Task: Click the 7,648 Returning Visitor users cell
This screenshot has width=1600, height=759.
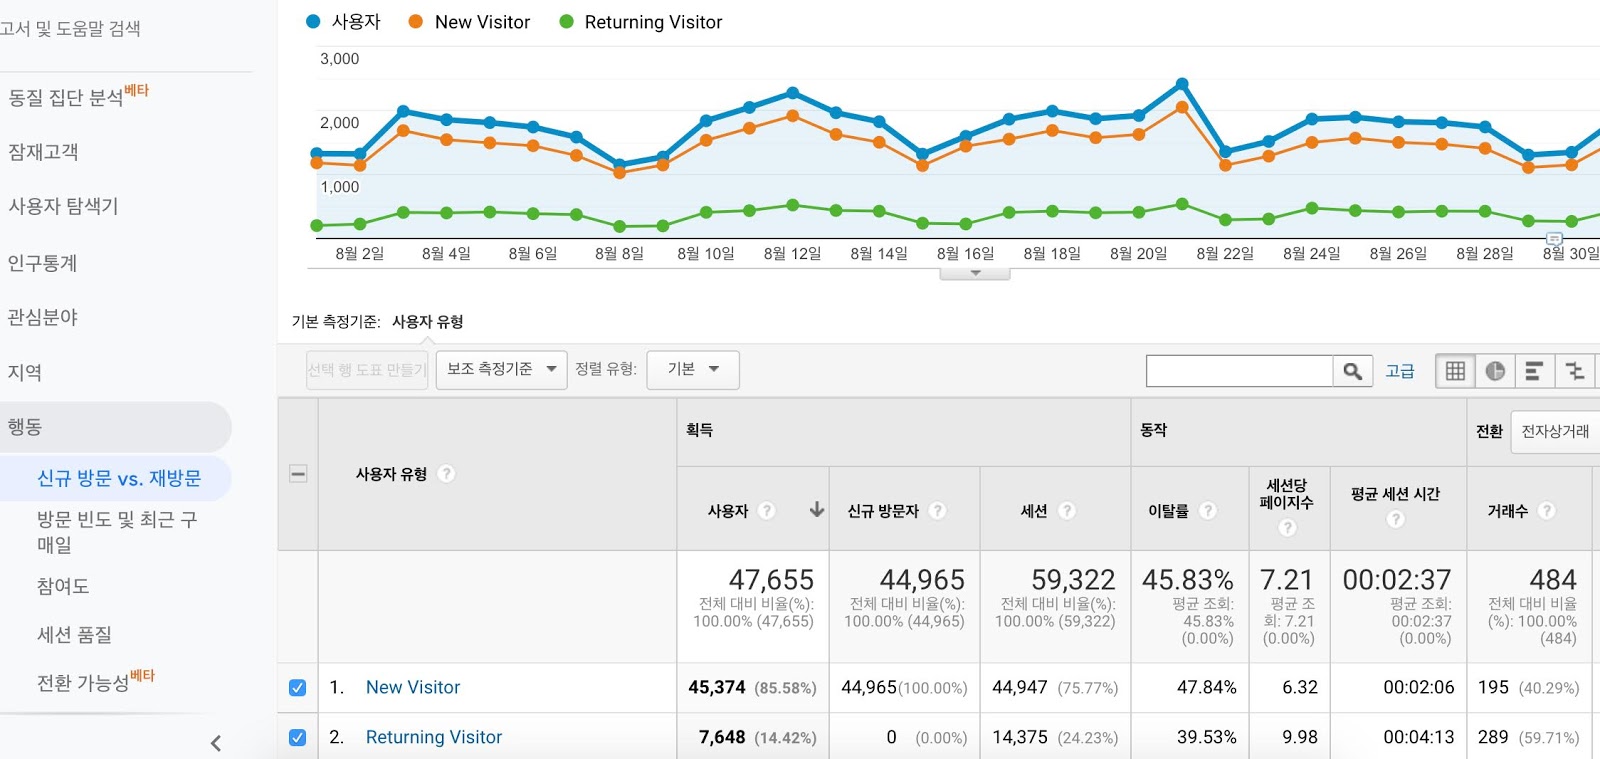Action: click(x=722, y=737)
